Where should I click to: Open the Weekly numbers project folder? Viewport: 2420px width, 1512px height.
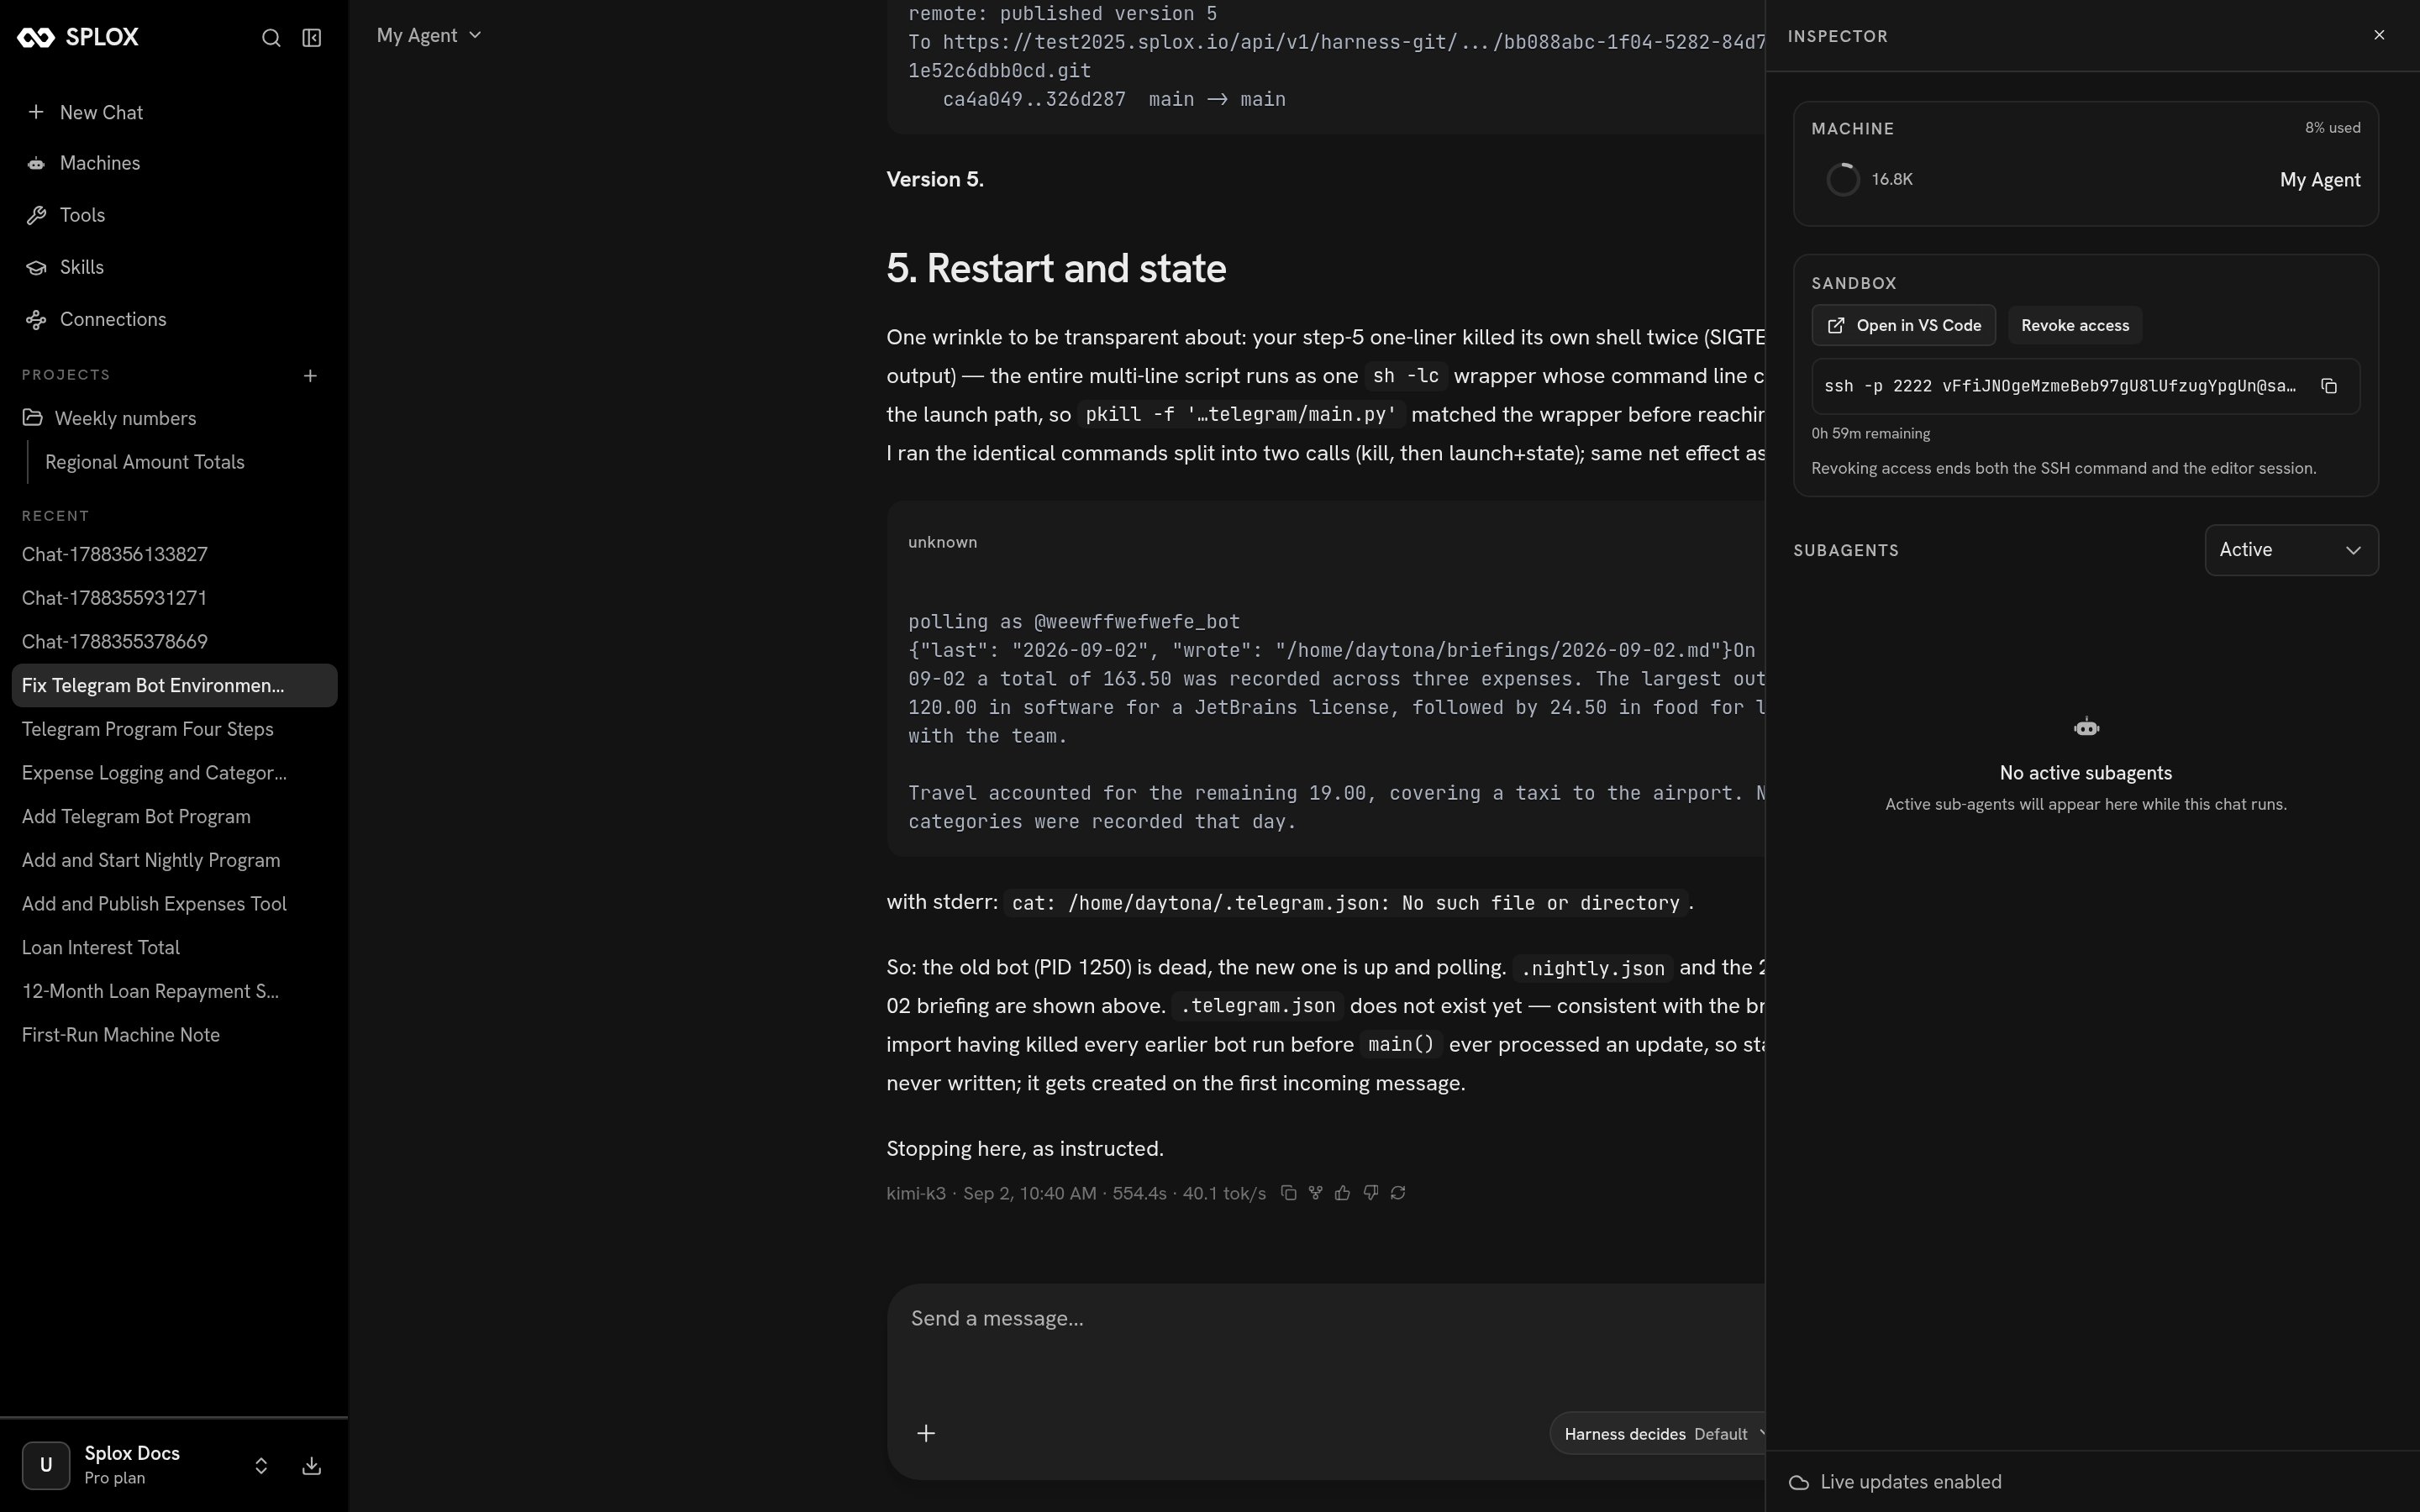click(x=174, y=418)
